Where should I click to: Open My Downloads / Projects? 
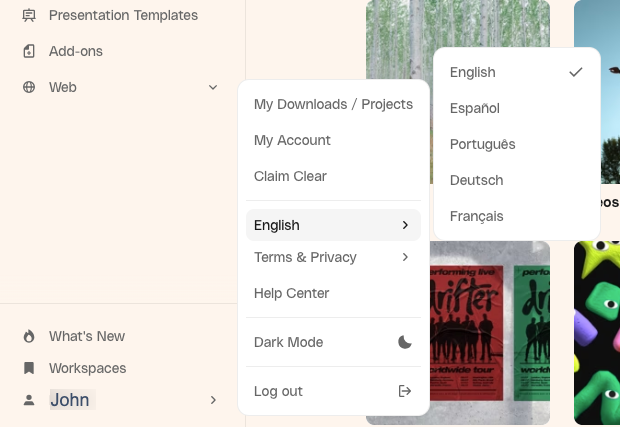point(333,104)
